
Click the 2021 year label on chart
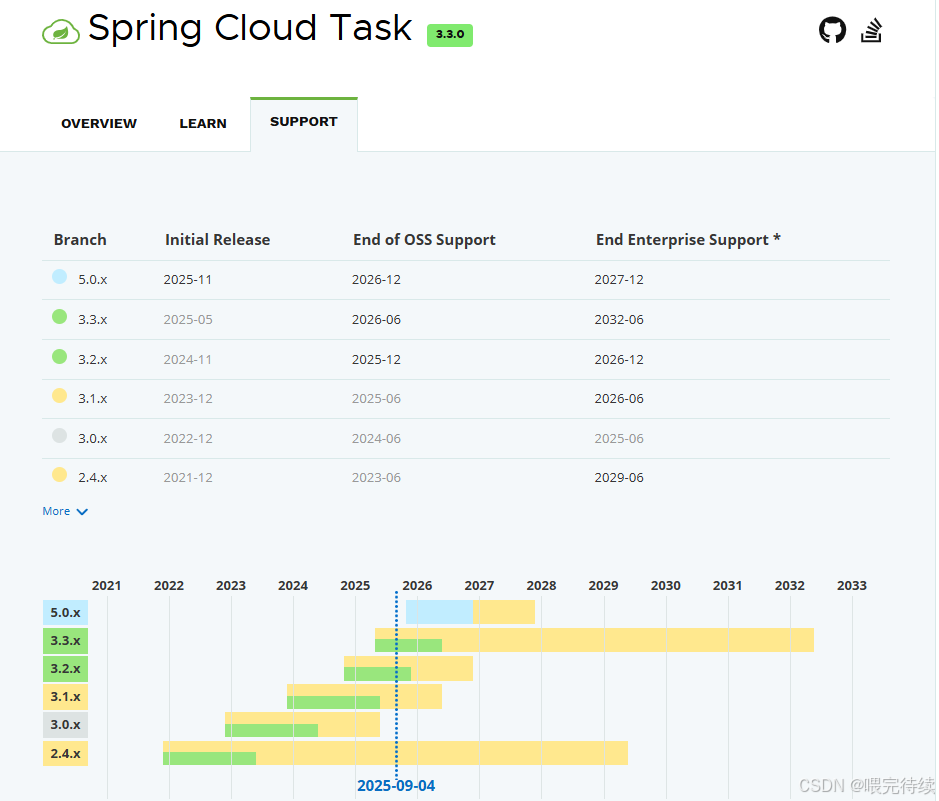point(107,585)
